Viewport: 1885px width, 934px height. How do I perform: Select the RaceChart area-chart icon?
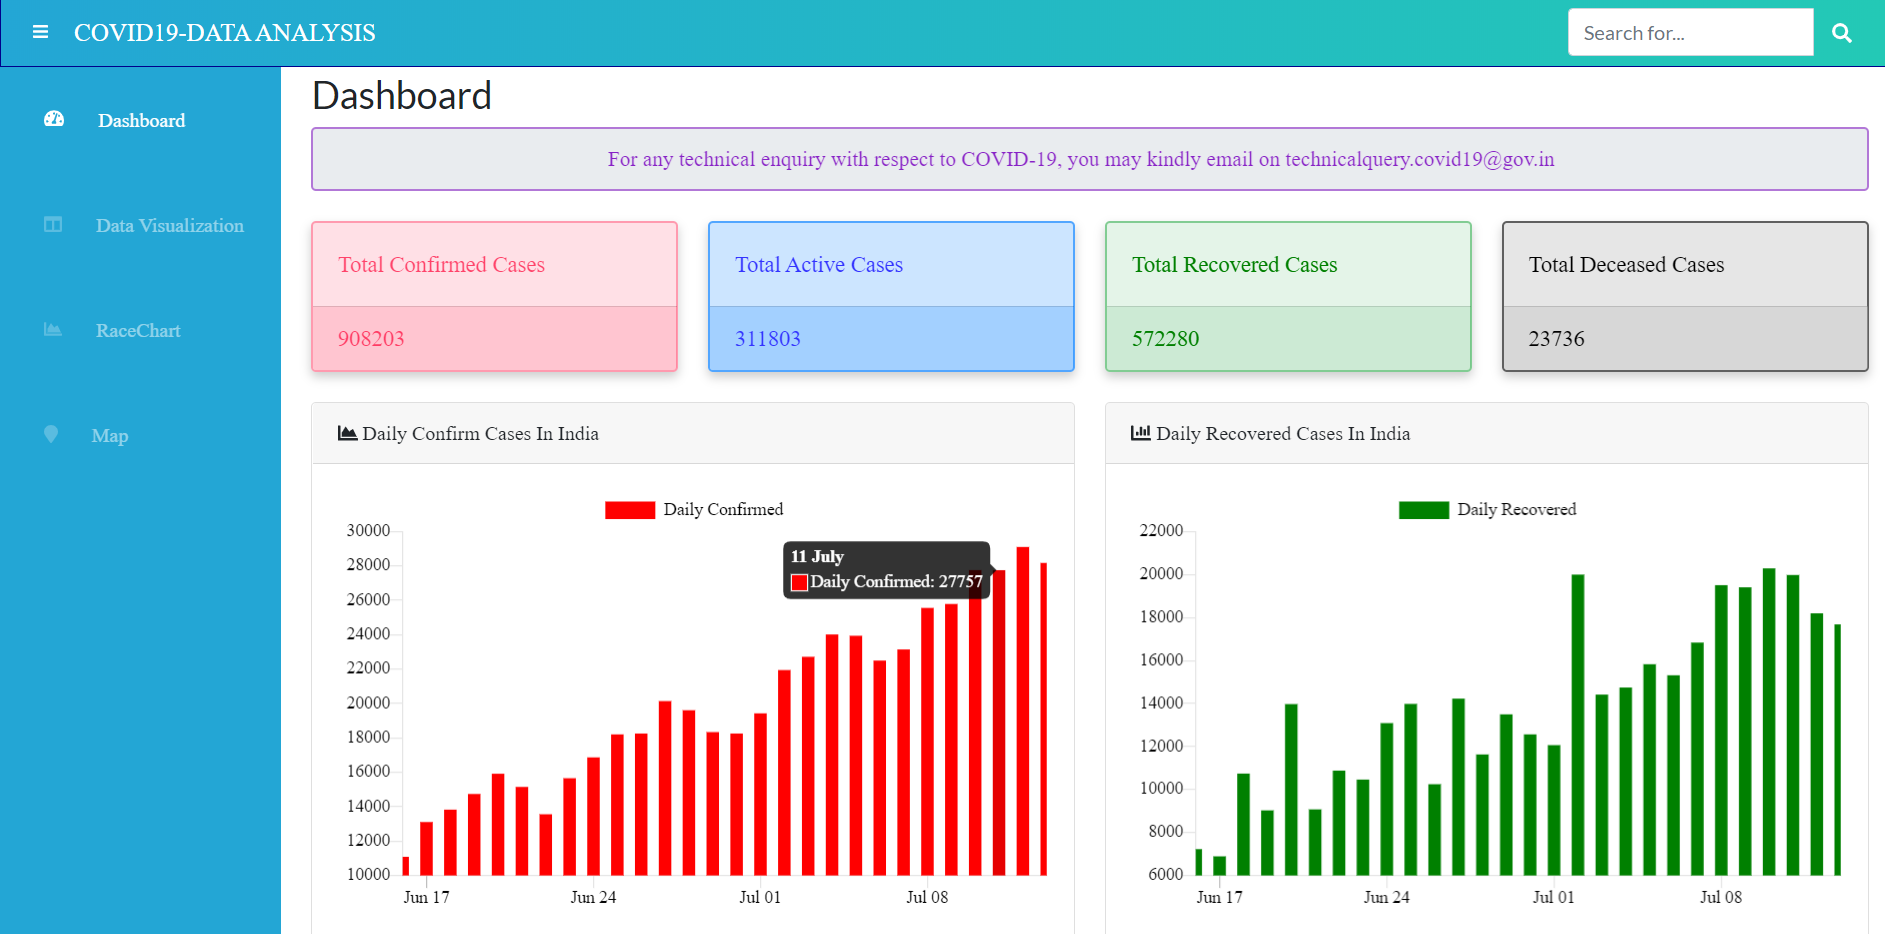click(52, 329)
